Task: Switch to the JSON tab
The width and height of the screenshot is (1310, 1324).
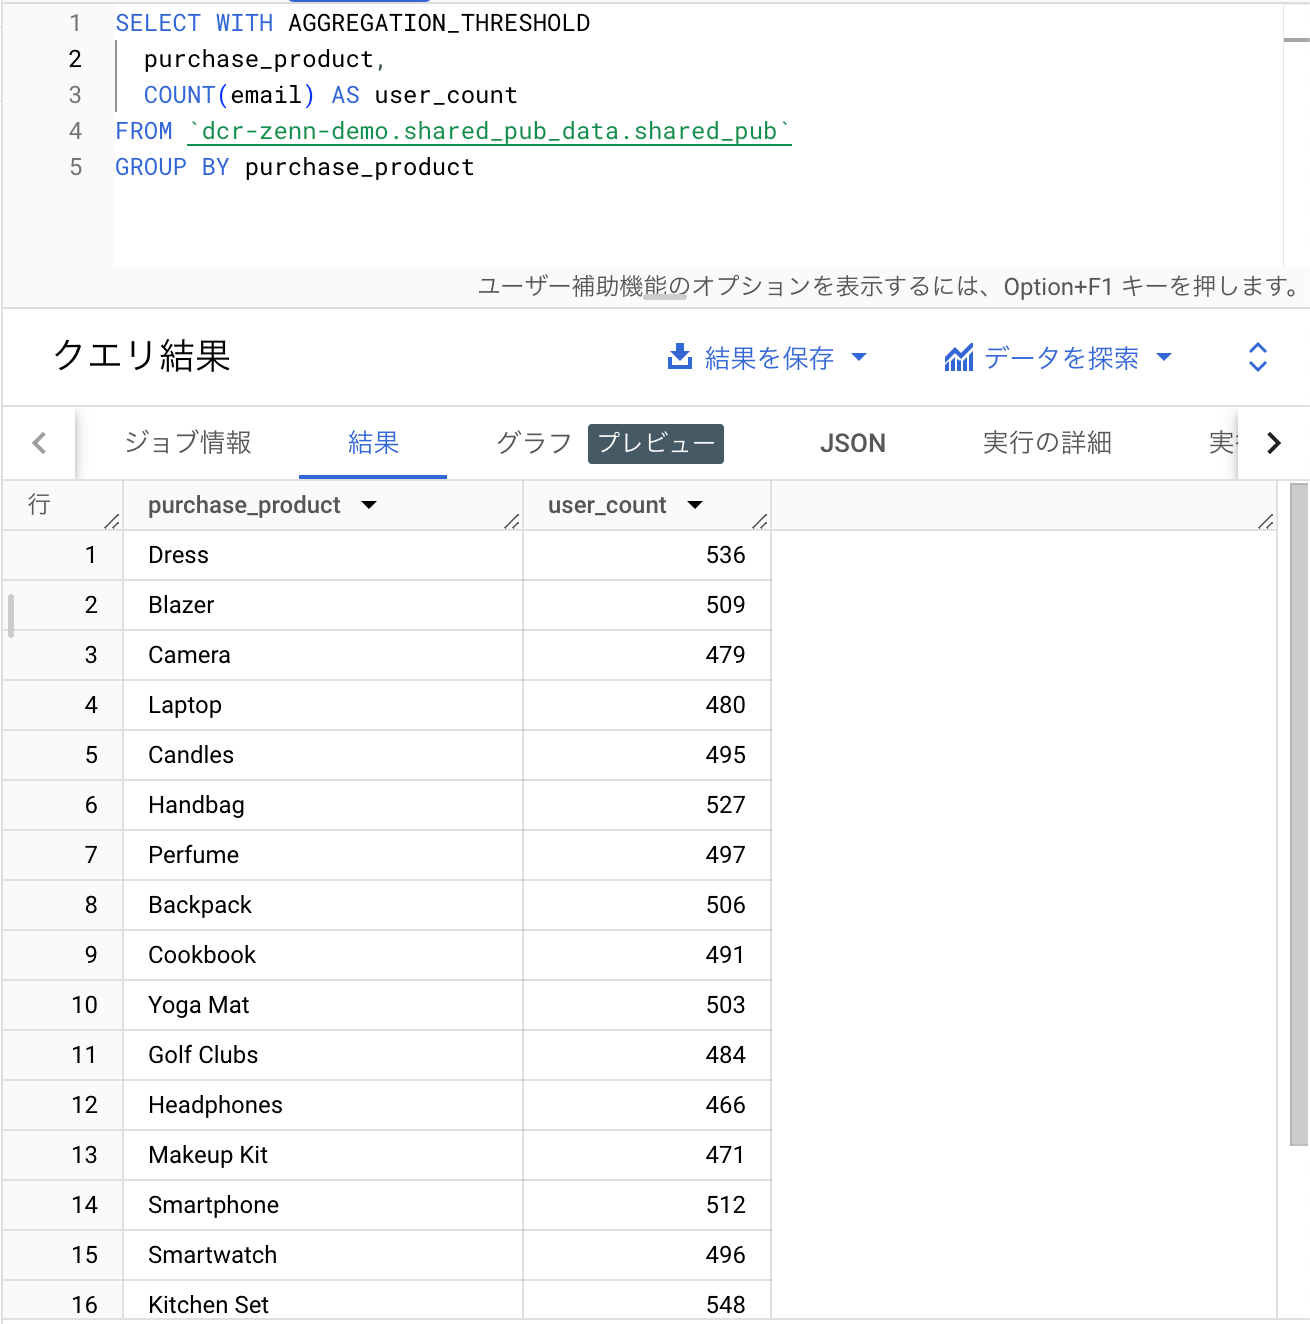Action: click(852, 443)
